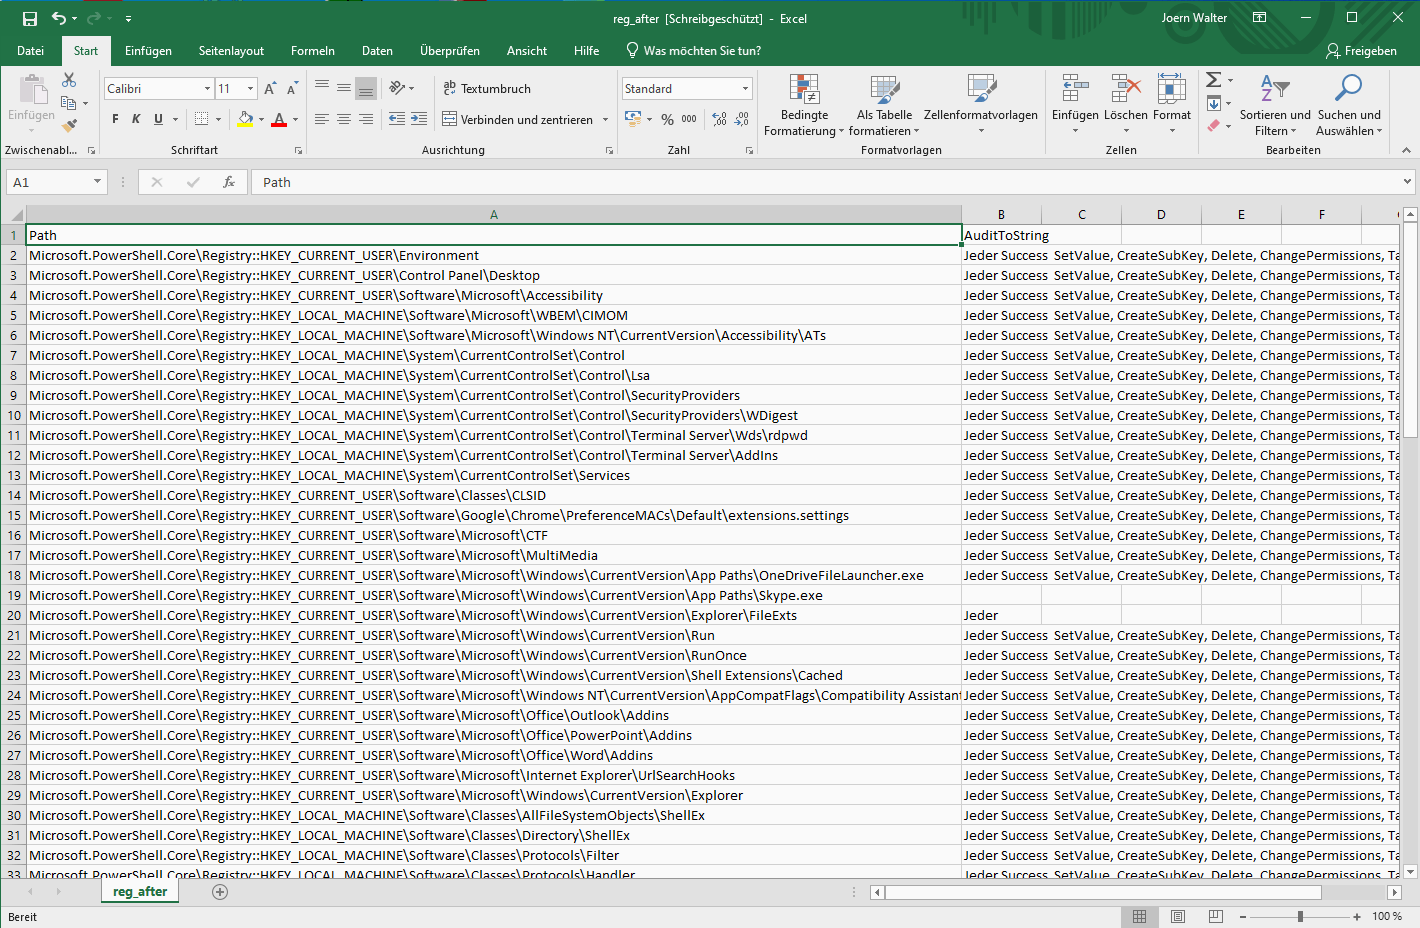
Task: Toggle Textumbruch wrap text
Action: (486, 89)
